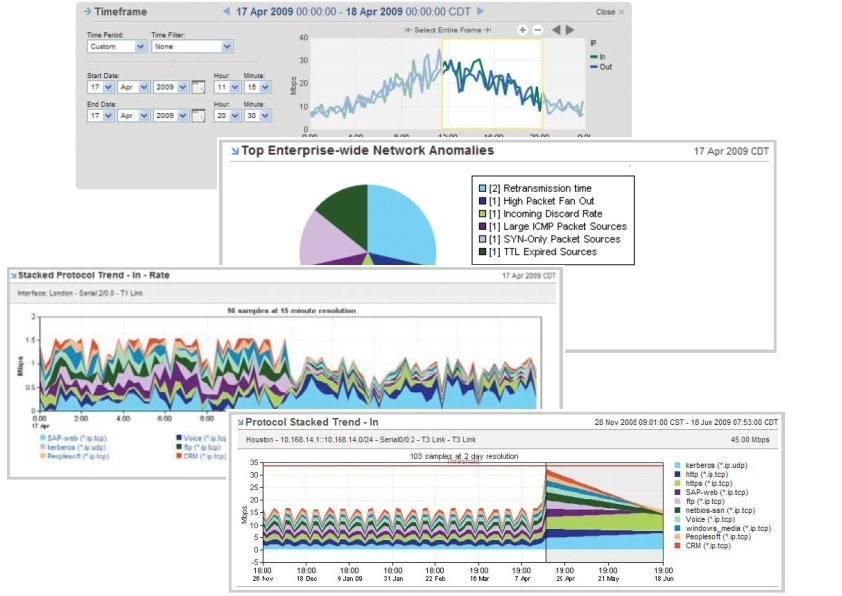Click SAP-web legend in Stacked Protocol Trend Rate

(x=73, y=439)
